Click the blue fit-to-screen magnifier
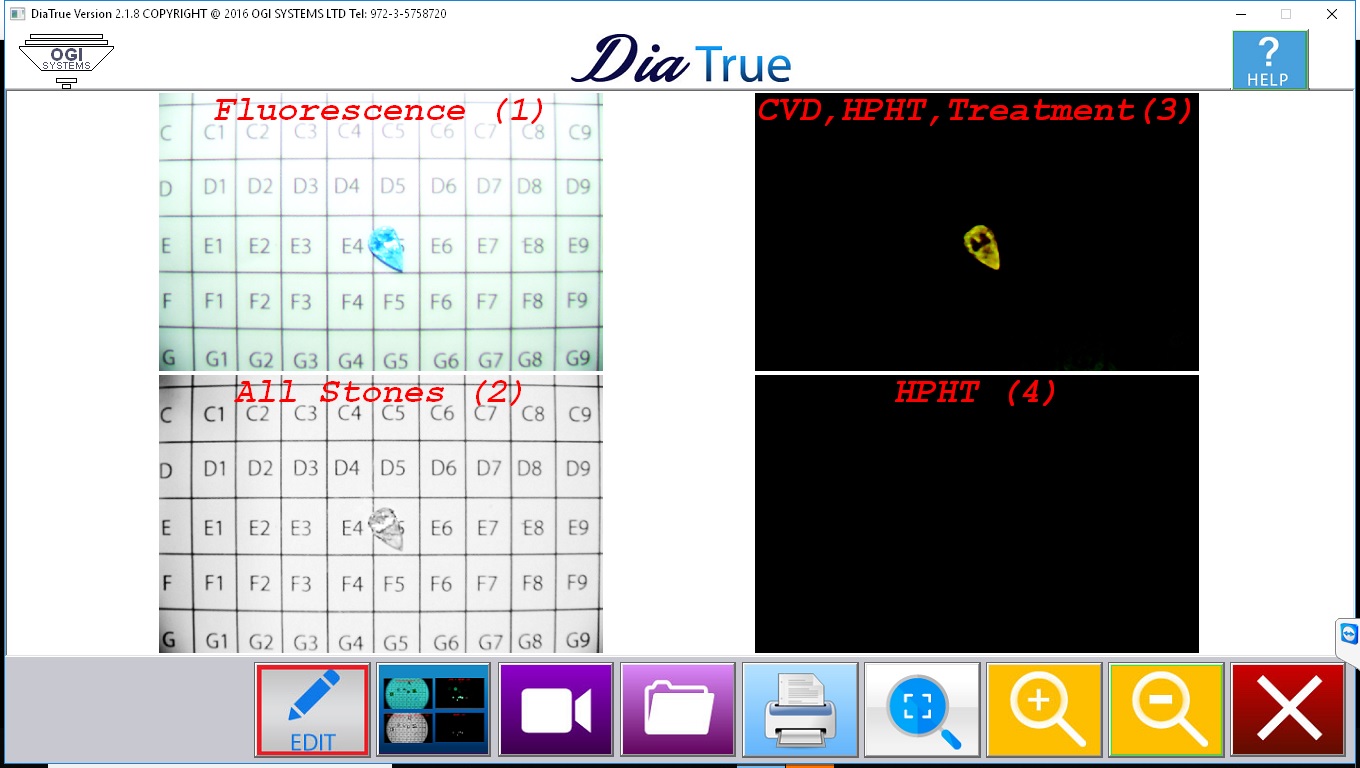Image resolution: width=1360 pixels, height=768 pixels. click(921, 709)
